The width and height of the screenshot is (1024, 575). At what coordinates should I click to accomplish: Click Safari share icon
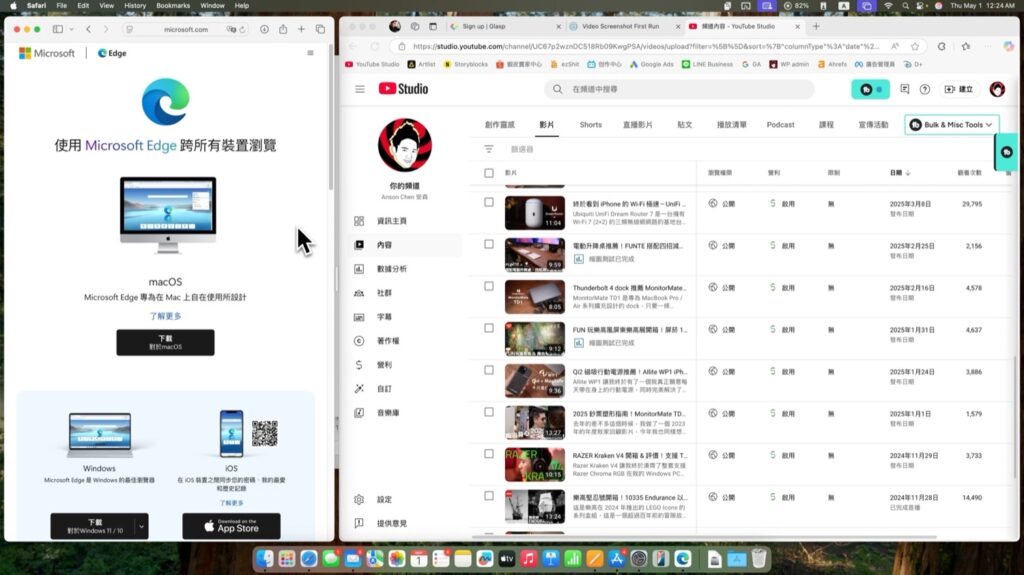(x=283, y=29)
